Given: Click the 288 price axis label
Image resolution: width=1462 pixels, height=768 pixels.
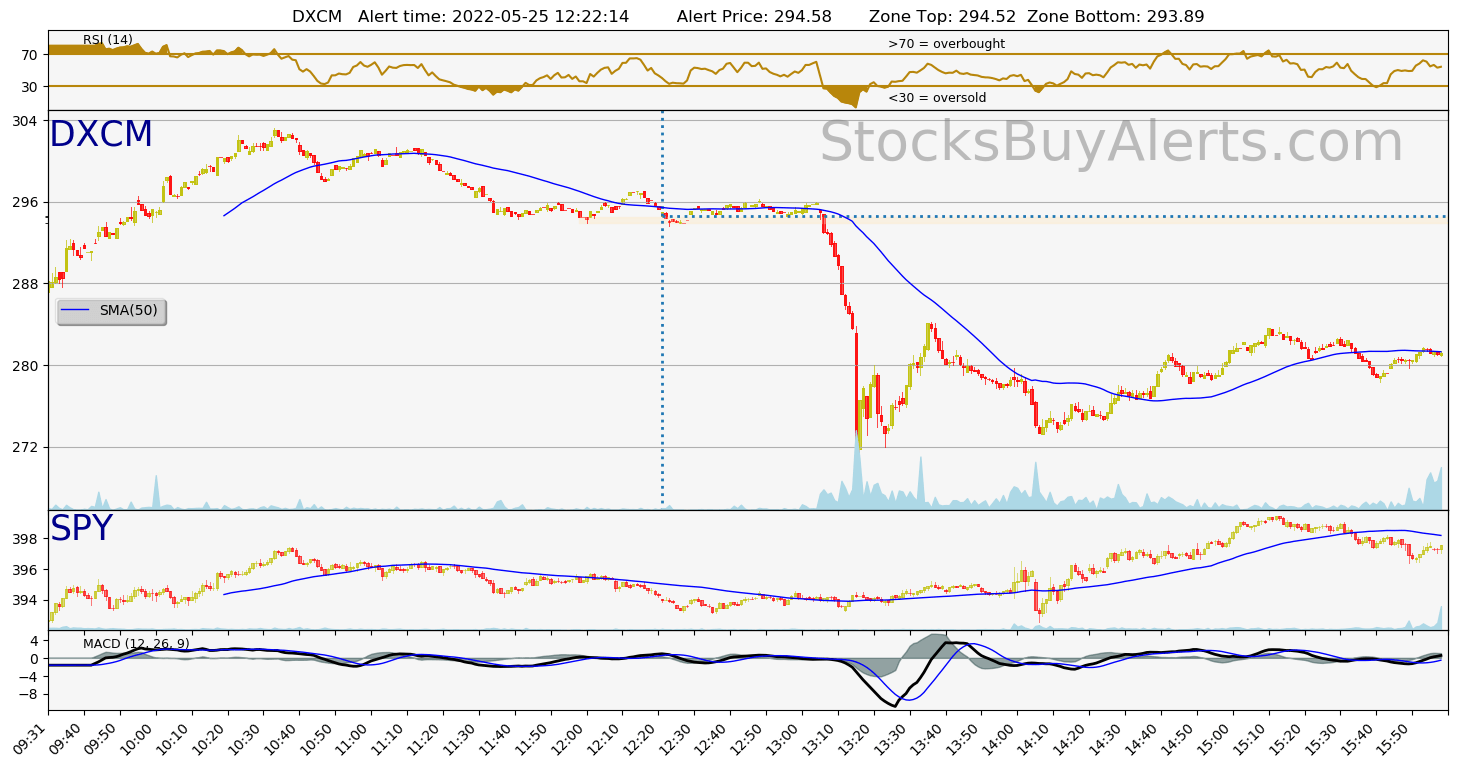Looking at the screenshot, I should click(x=26, y=284).
